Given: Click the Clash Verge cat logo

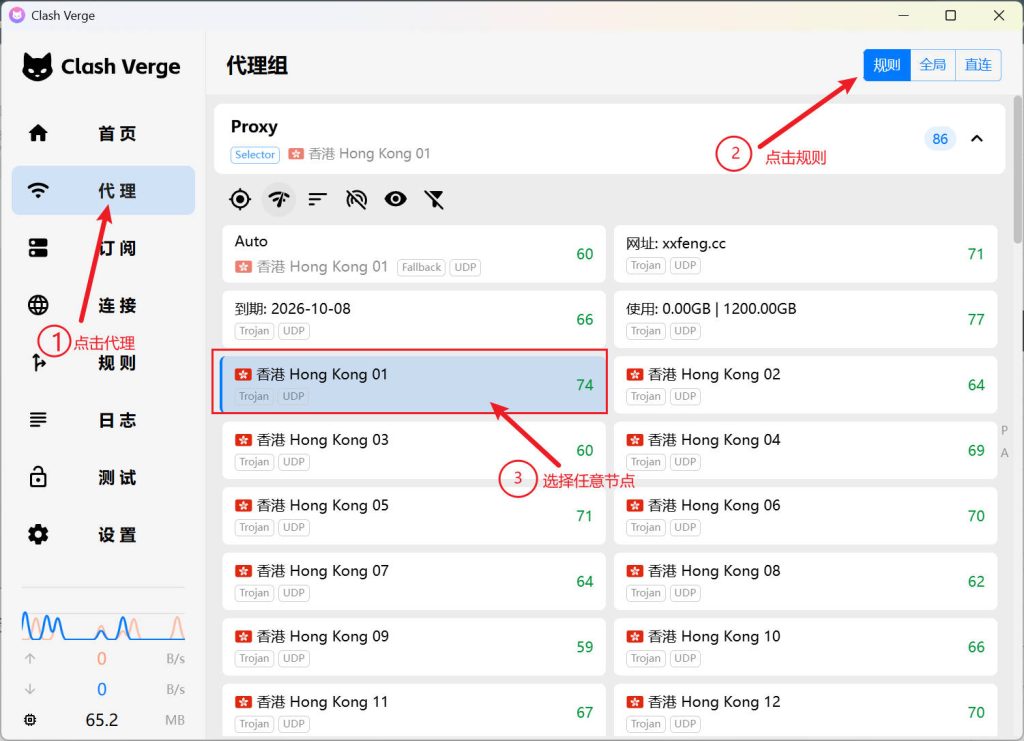Looking at the screenshot, I should 38,67.
